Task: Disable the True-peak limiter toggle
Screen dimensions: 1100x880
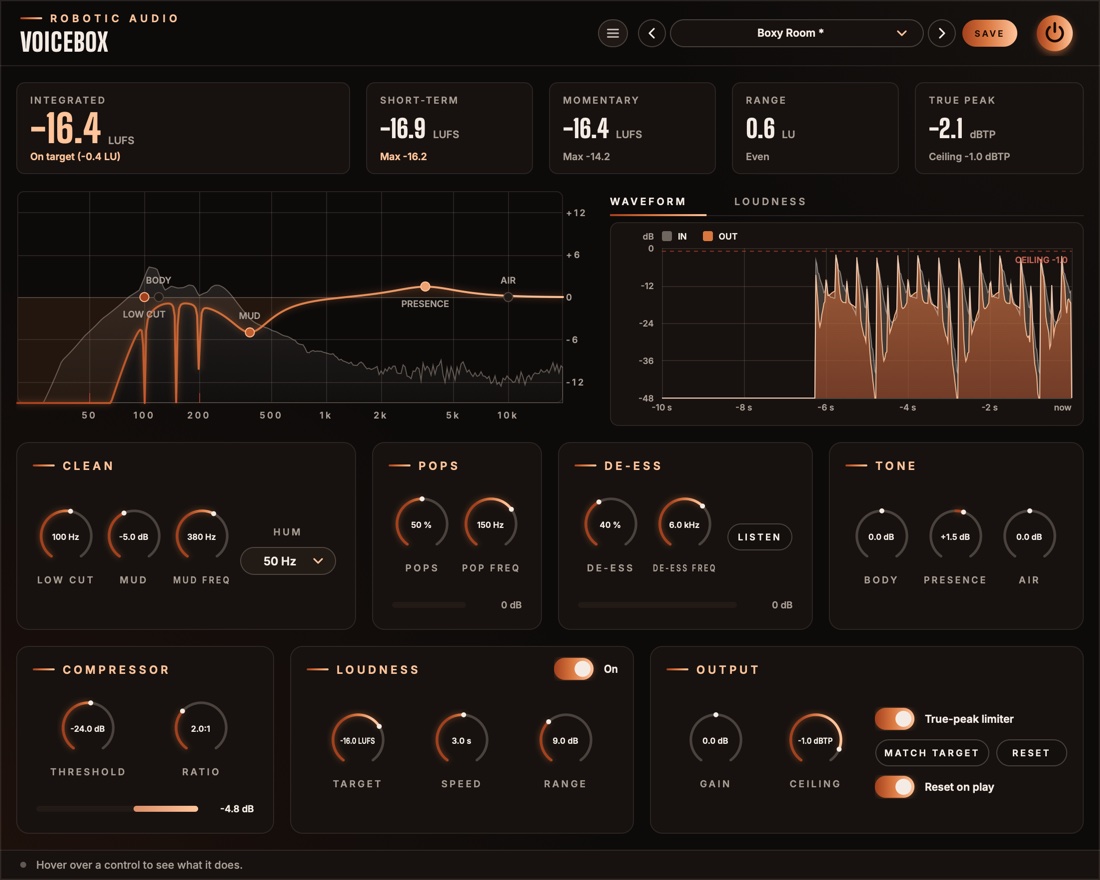Action: [894, 719]
